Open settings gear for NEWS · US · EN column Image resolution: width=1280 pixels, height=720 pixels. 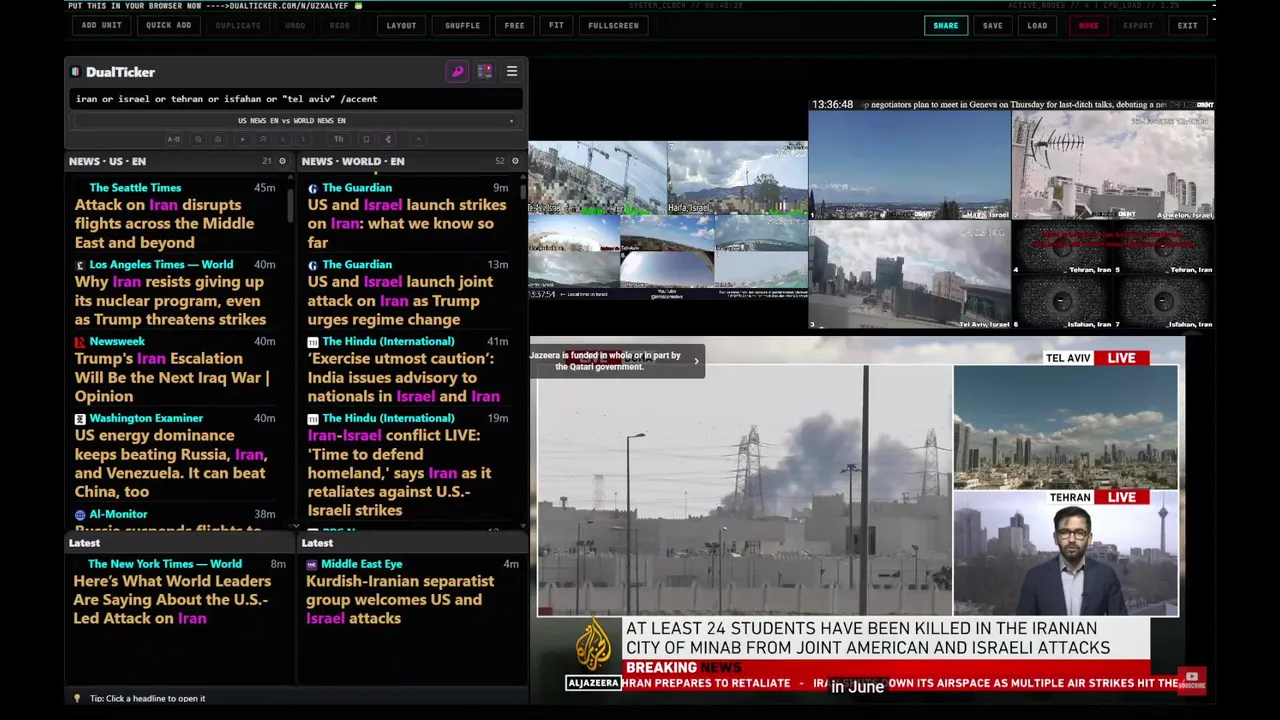tap(282, 161)
